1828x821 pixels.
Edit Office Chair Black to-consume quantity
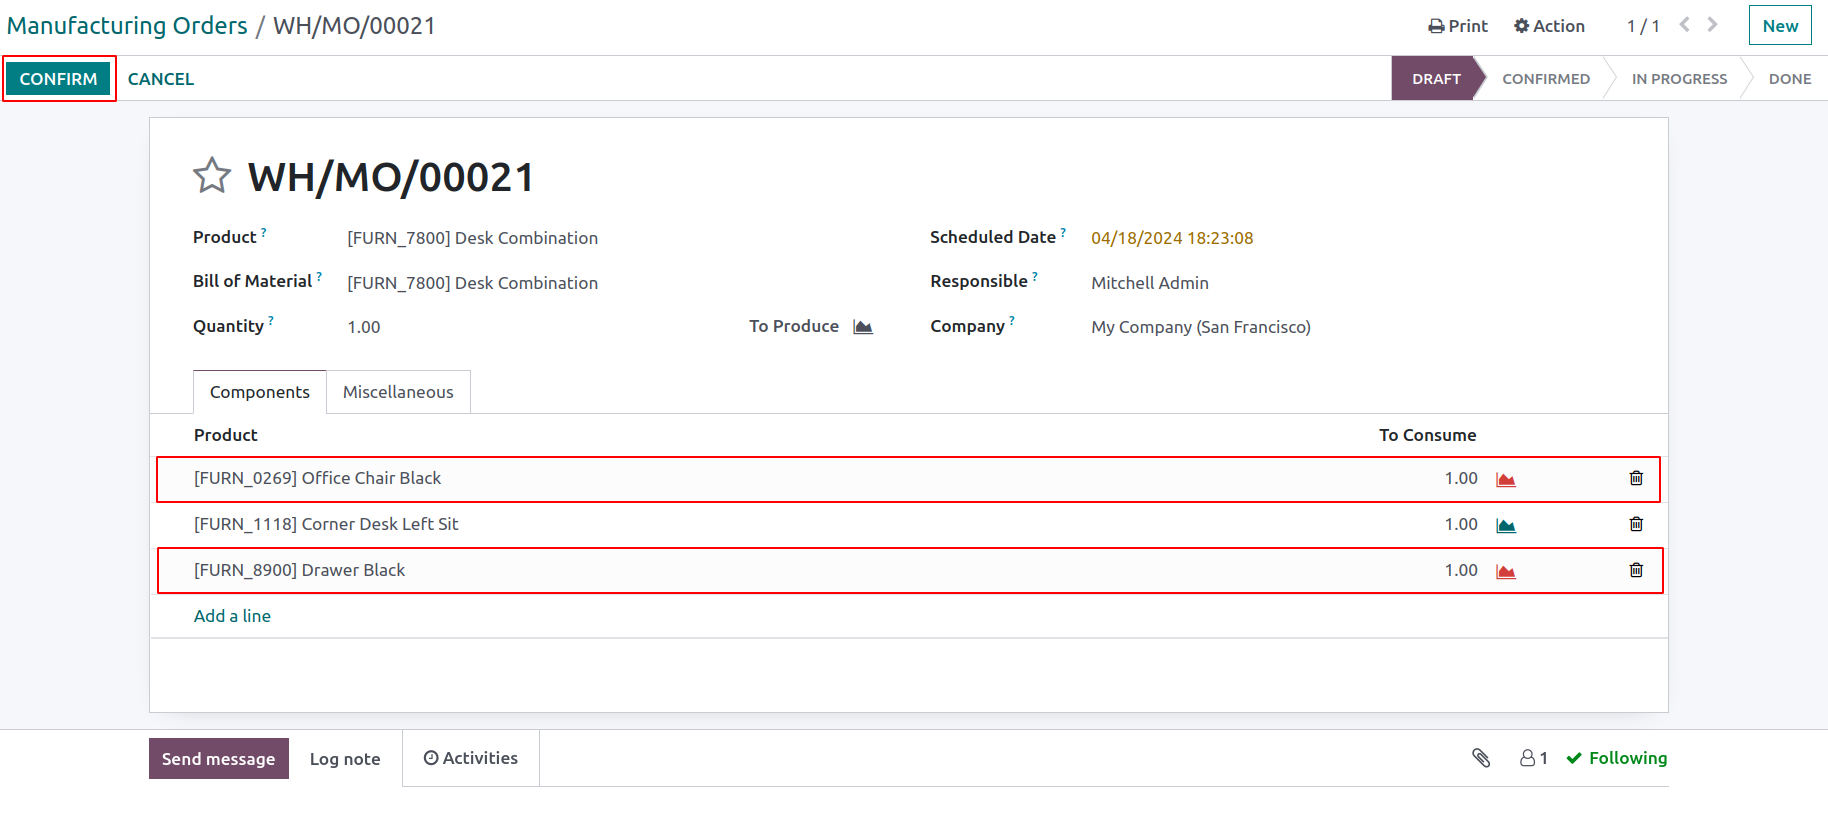[x=1461, y=478]
